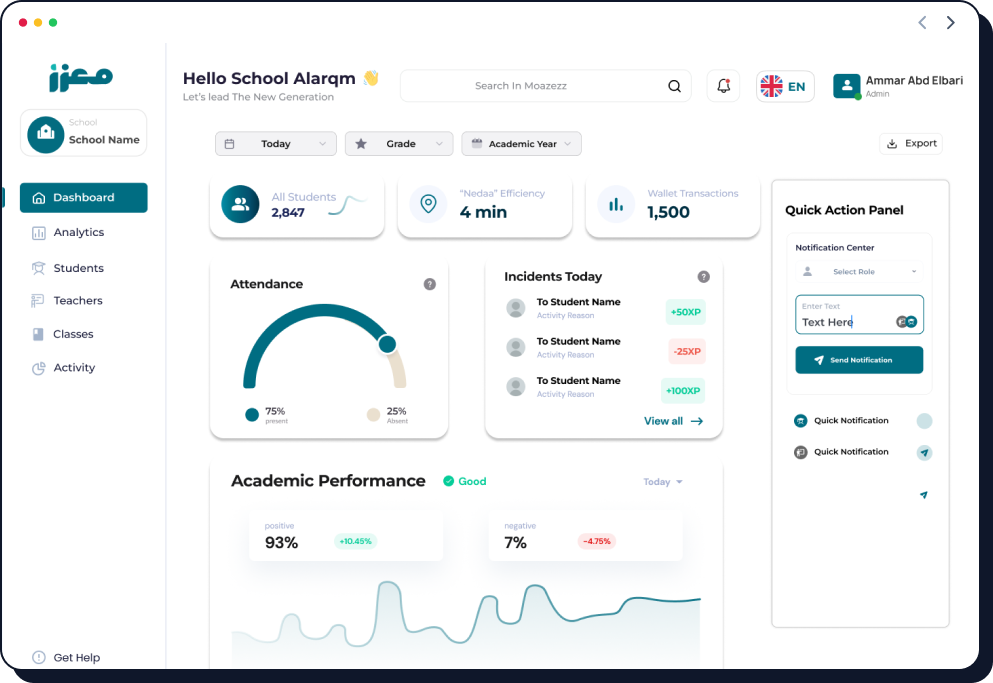Click the Export button
This screenshot has height=683, width=993.
point(910,143)
